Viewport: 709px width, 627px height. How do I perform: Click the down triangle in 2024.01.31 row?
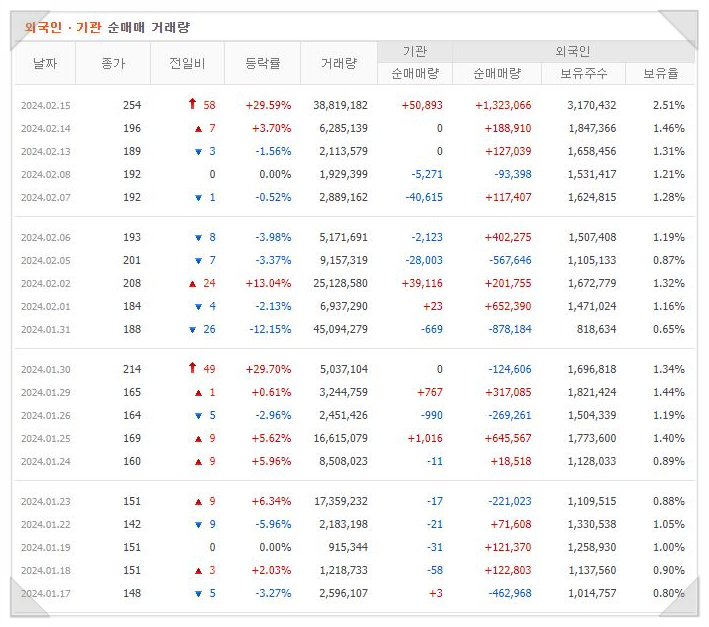pyautogui.click(x=192, y=330)
